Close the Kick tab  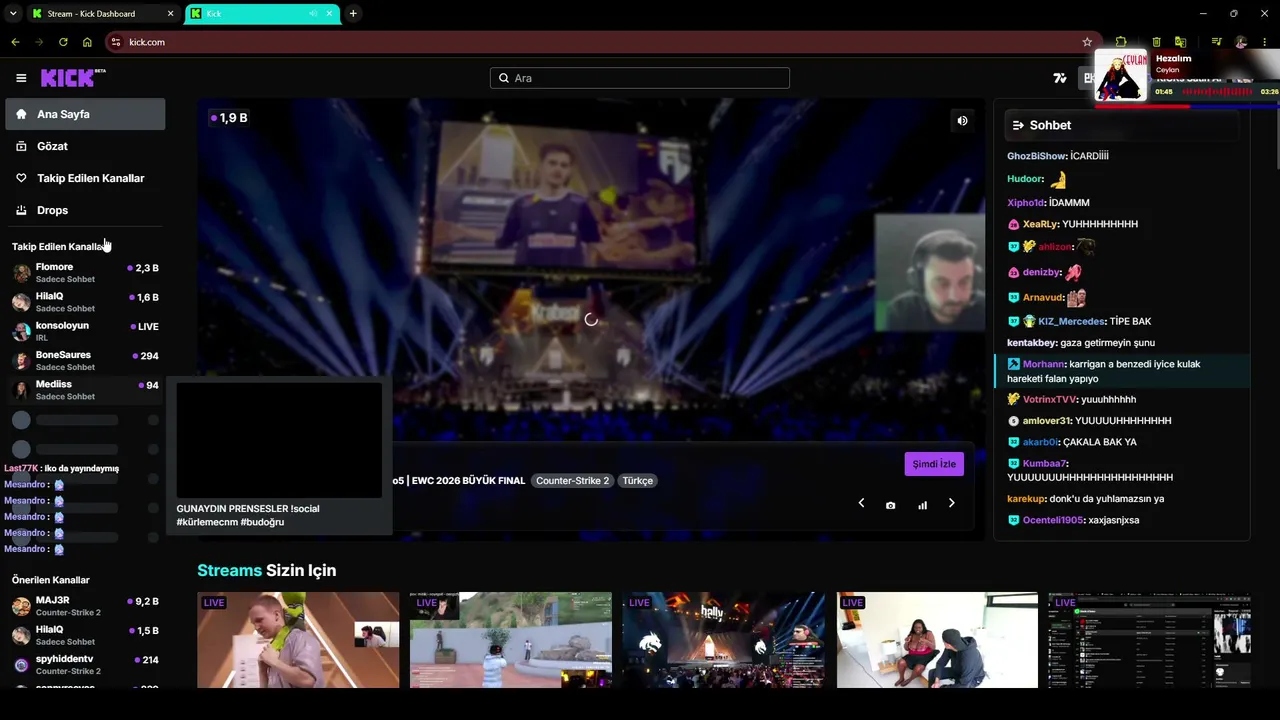330,13
